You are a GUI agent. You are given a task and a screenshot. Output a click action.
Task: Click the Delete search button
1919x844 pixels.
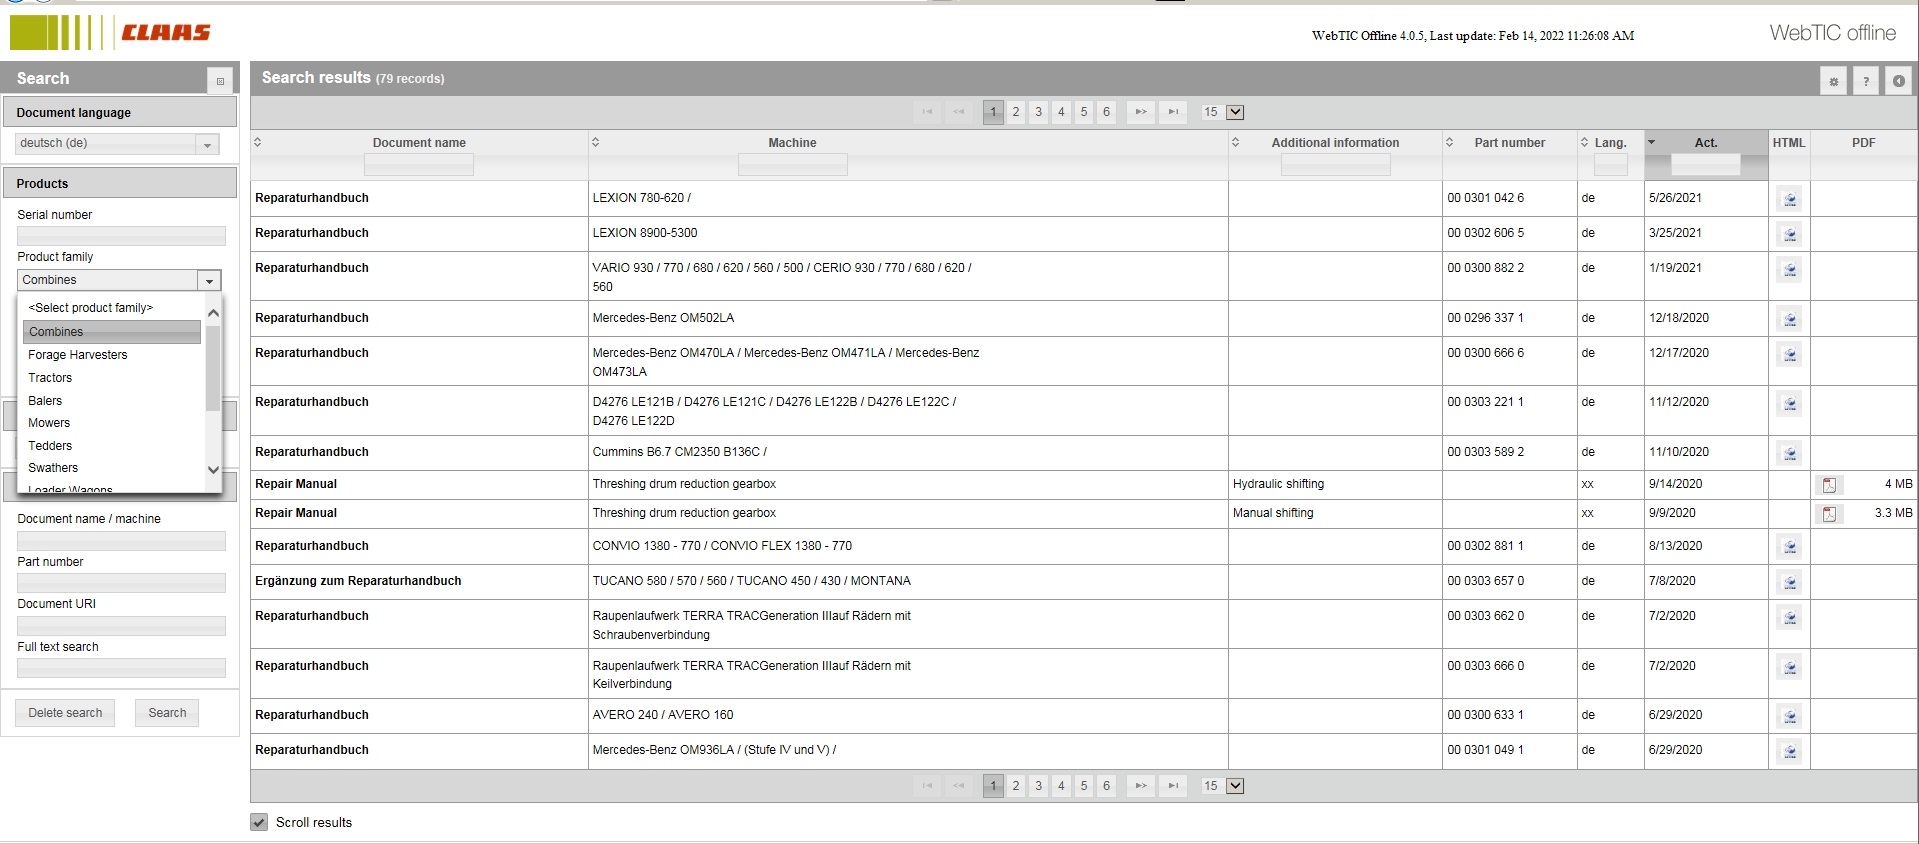tap(65, 713)
